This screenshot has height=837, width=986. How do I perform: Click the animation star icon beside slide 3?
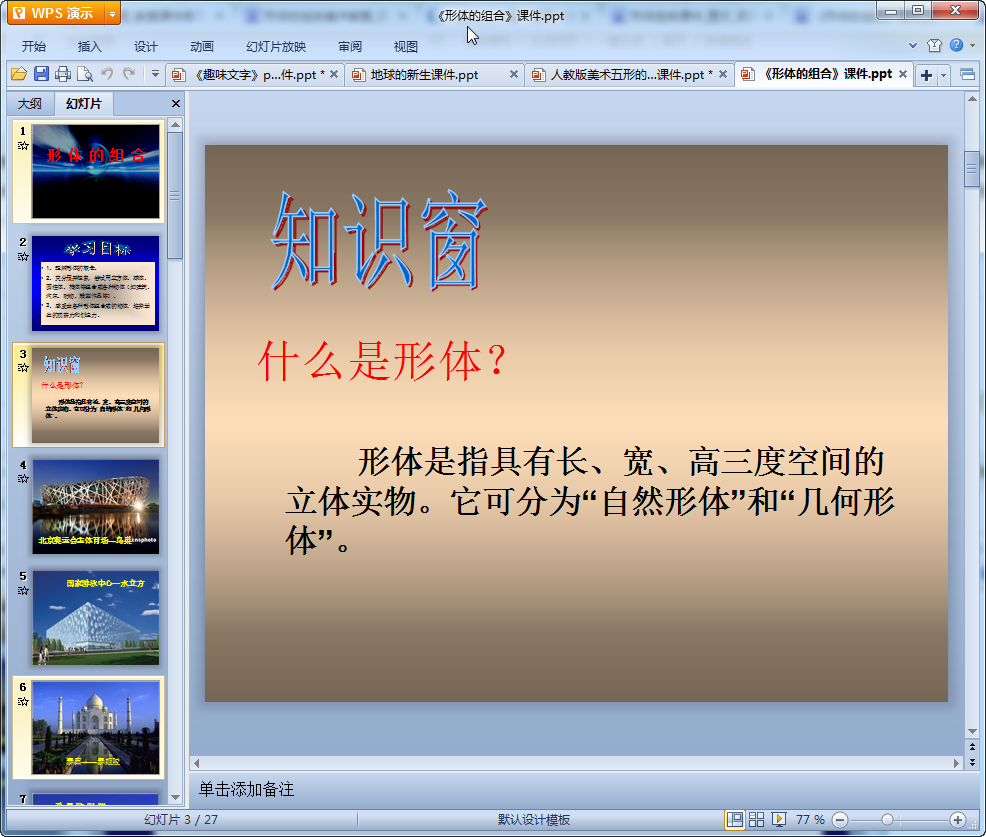23,368
